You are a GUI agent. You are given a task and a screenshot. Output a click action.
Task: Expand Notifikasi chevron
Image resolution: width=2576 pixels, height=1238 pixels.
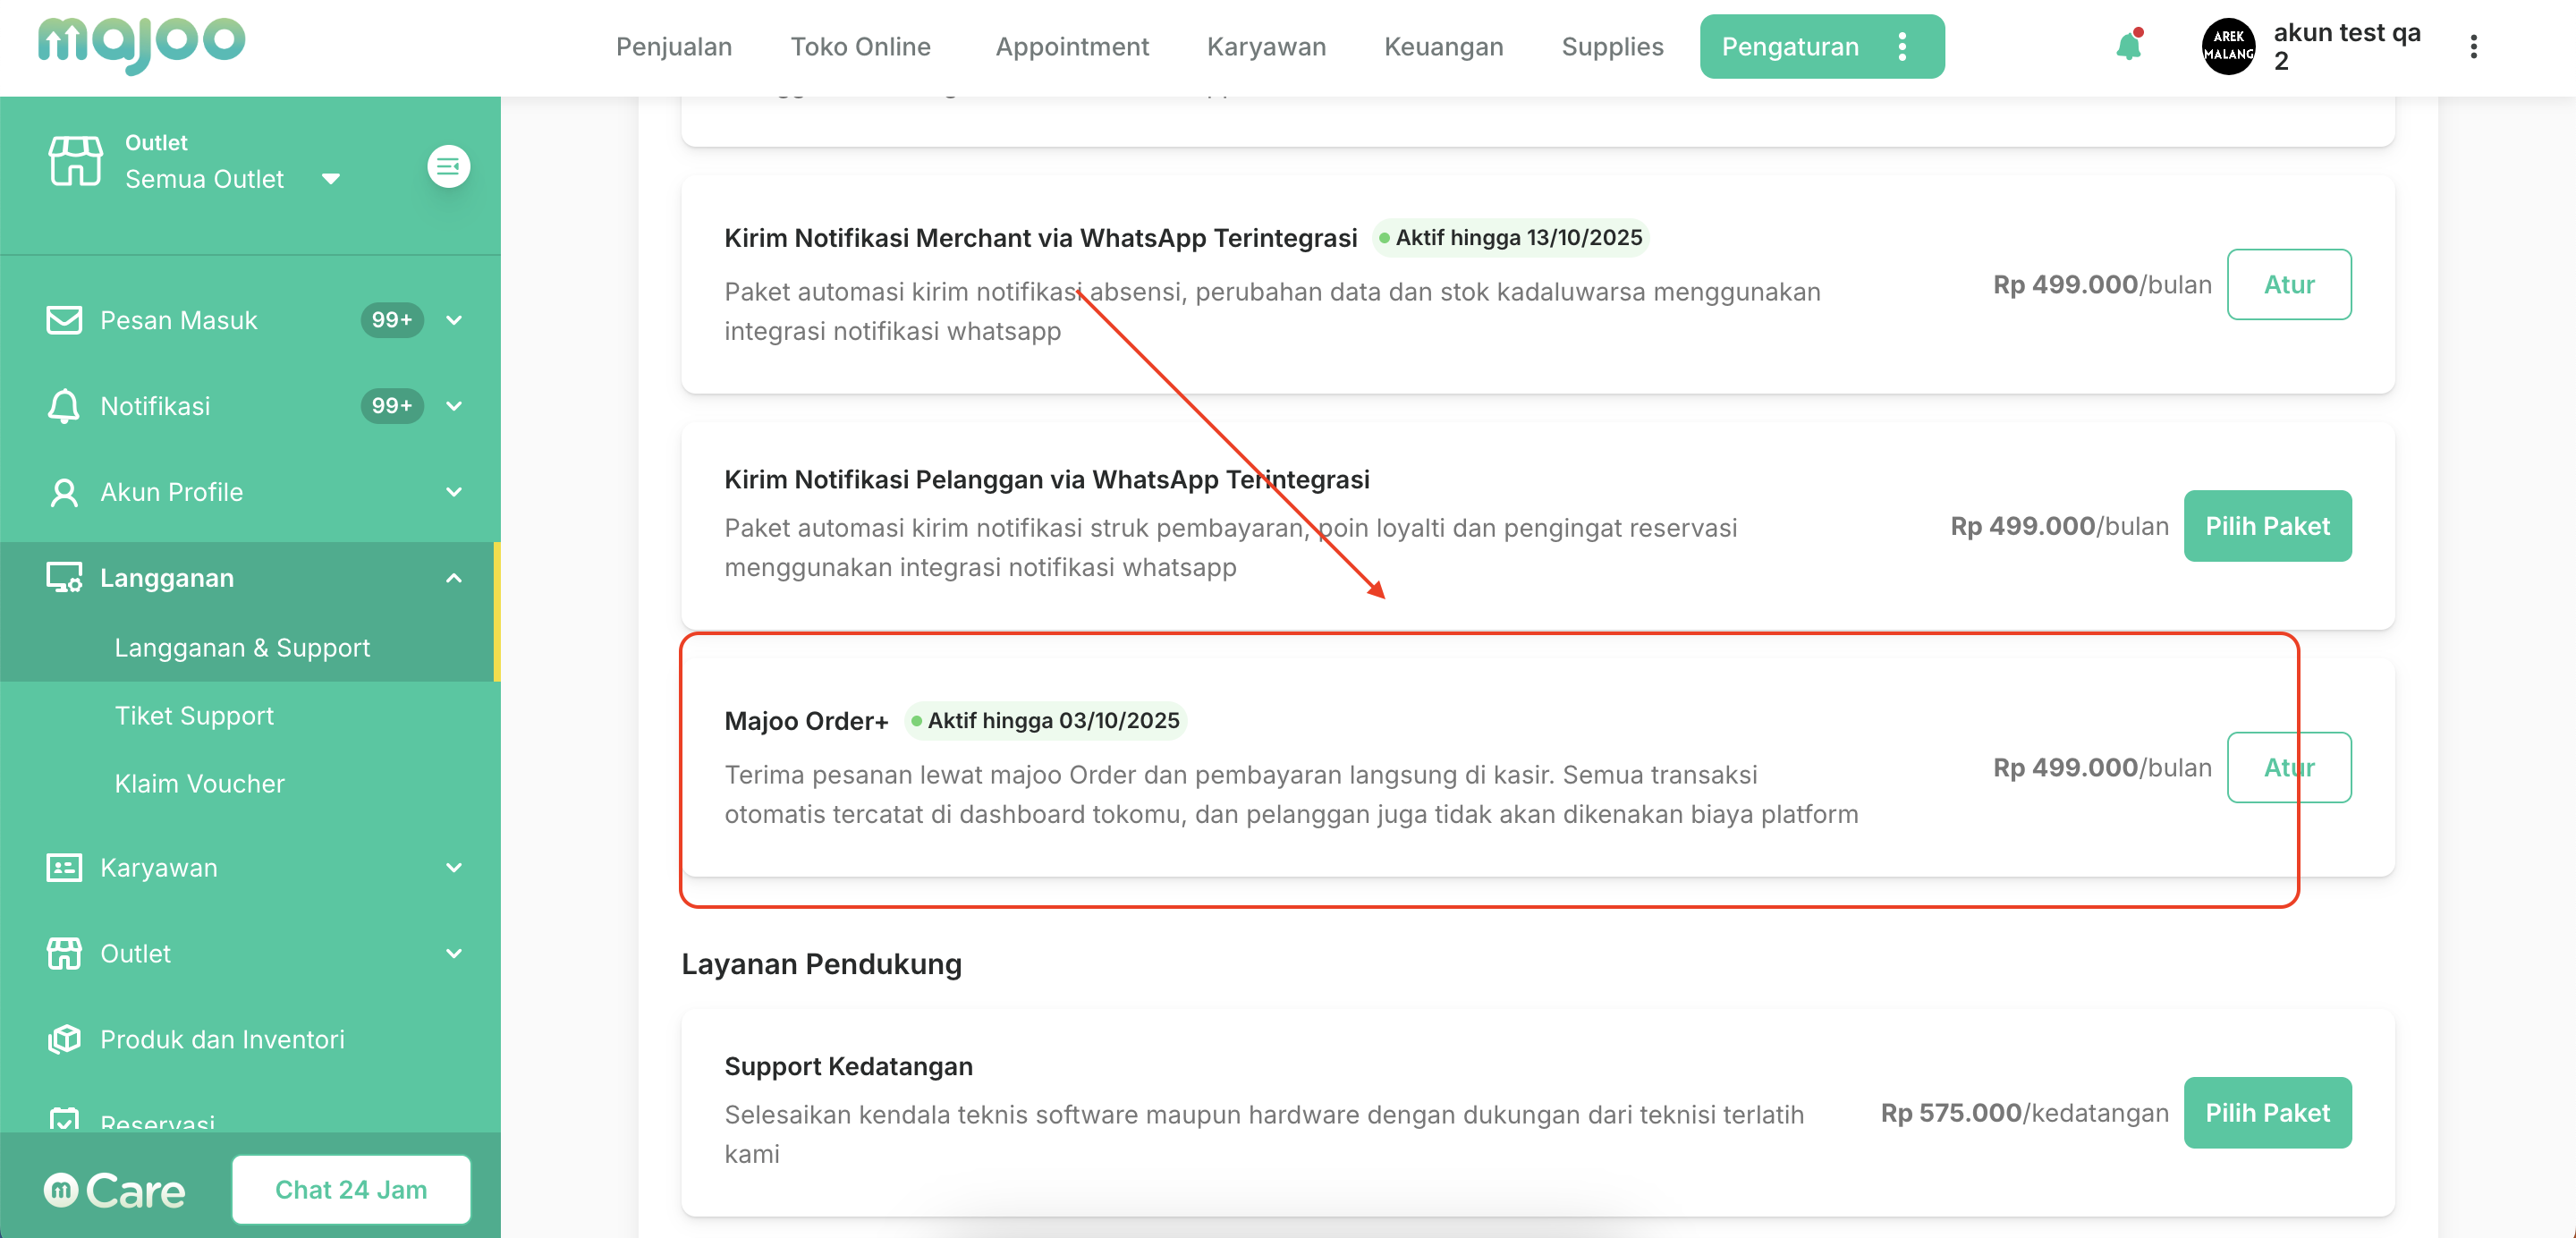454,406
